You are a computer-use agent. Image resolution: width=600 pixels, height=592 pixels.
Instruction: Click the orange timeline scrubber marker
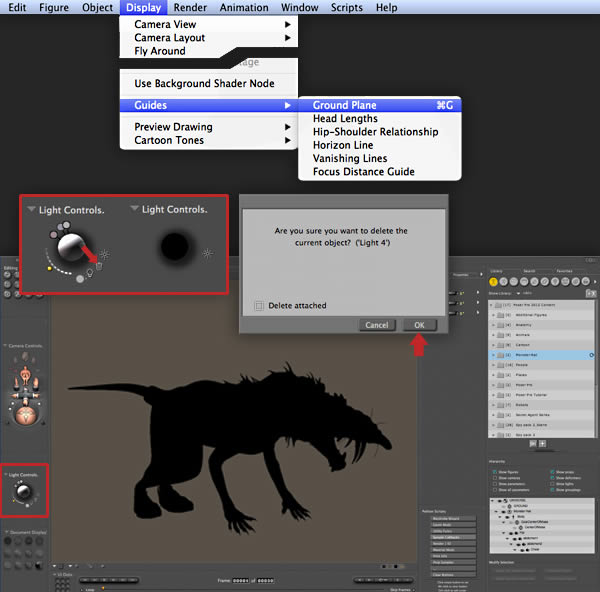pyautogui.click(x=103, y=588)
